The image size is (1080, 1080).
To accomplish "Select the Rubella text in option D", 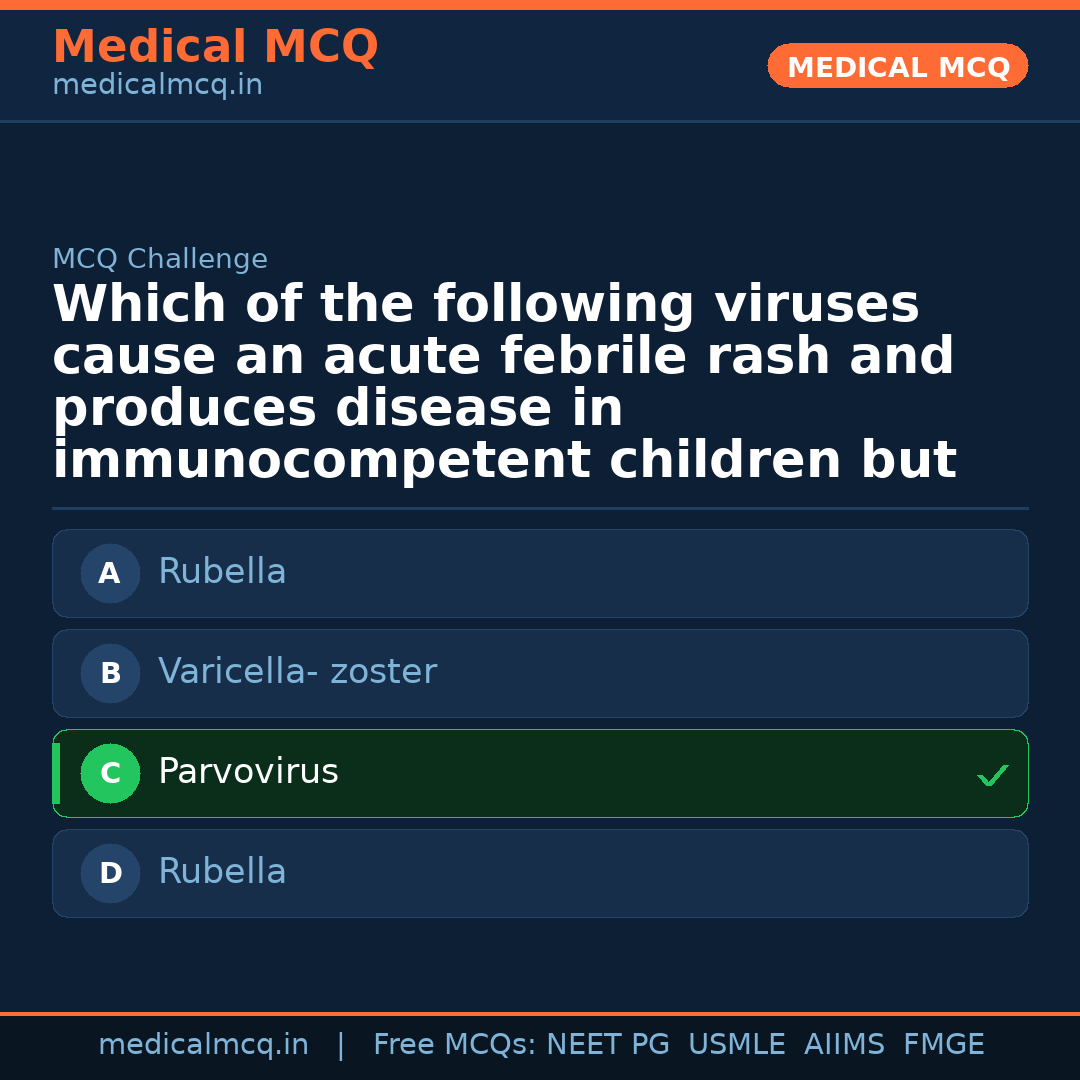I will tap(222, 872).
